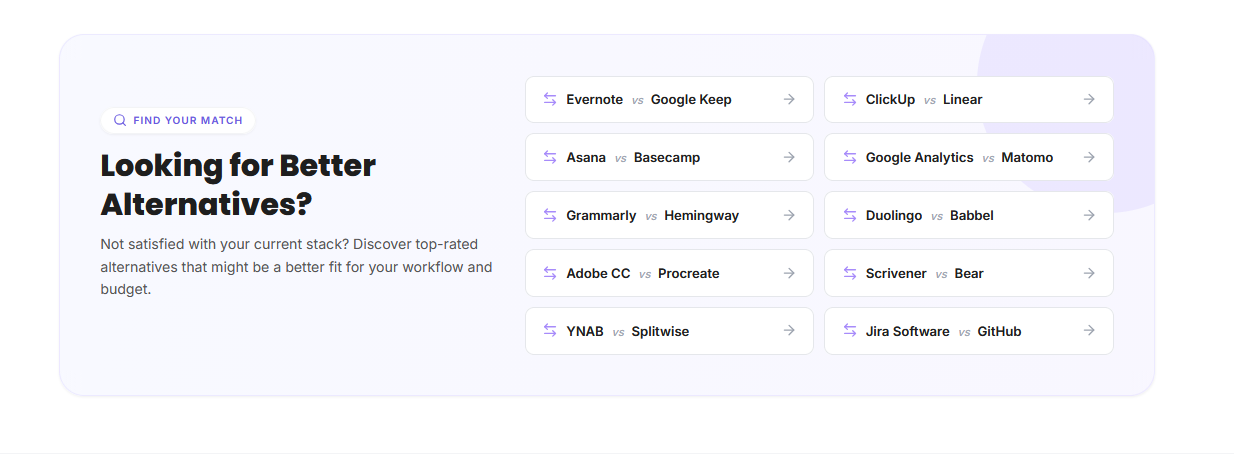
Task: Open Adobe CC vs Procreate comparison
Action: (x=669, y=273)
